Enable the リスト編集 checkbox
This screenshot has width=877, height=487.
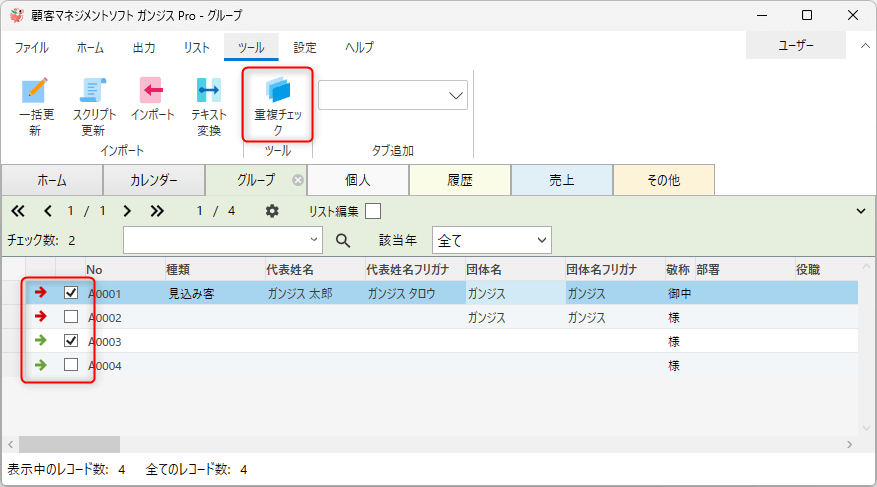pyautogui.click(x=372, y=211)
